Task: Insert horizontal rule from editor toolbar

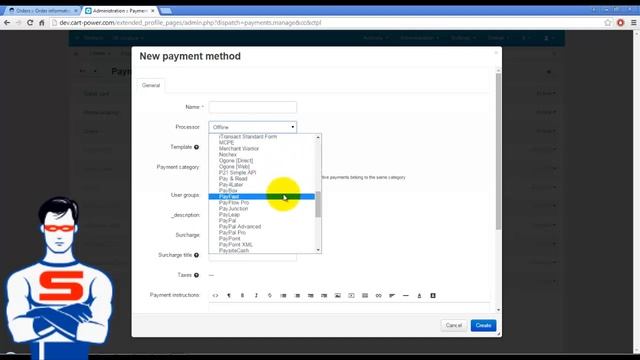Action: (406, 296)
